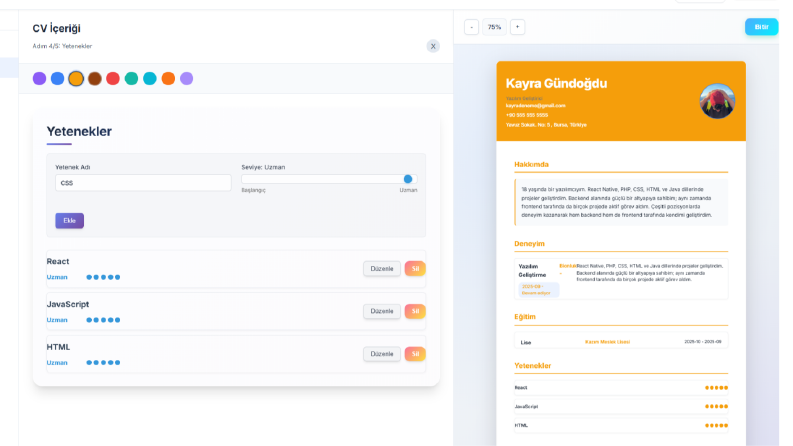793x446 pixels.
Task: Select the blue color swatch
Action: click(x=58, y=78)
